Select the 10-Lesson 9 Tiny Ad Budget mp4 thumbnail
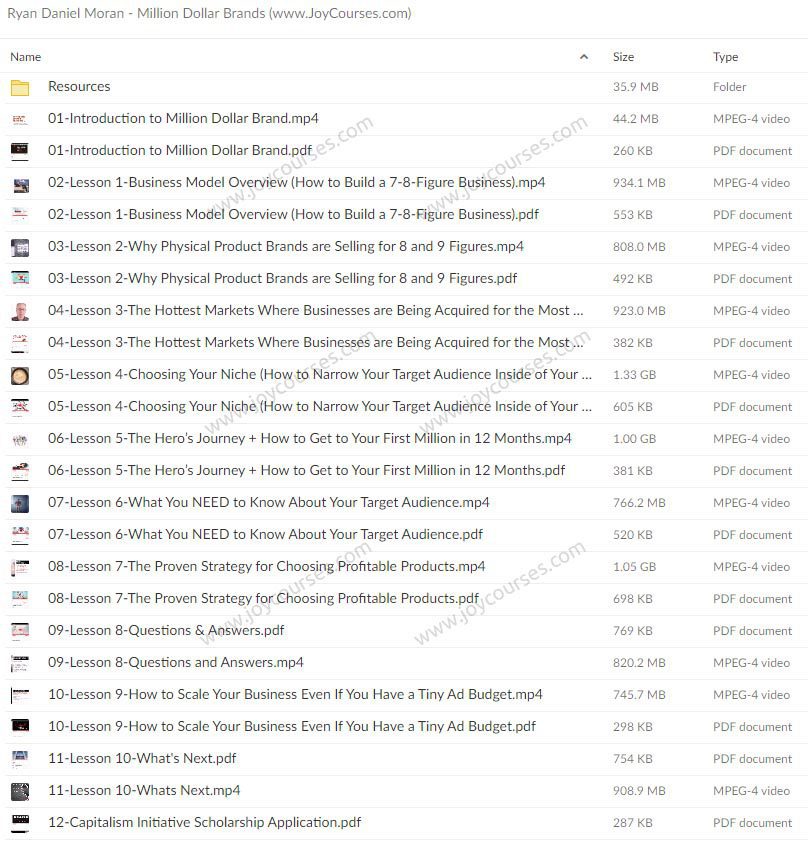This screenshot has height=841, width=808. [20, 695]
